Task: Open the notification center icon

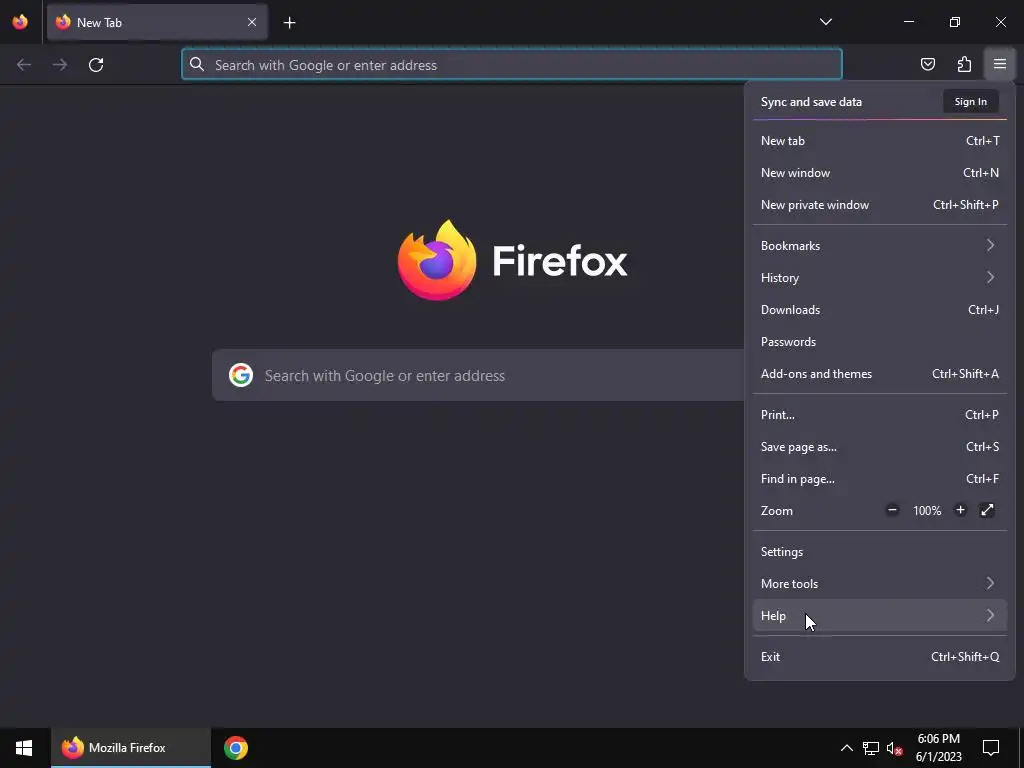Action: click(991, 748)
